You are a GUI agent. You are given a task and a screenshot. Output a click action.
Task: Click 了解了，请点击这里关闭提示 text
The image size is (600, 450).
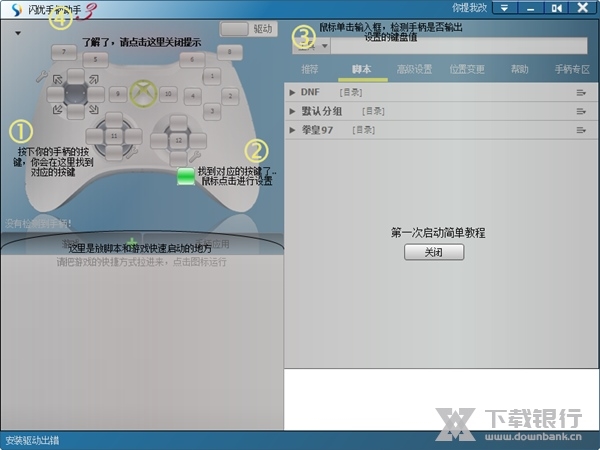click(142, 42)
